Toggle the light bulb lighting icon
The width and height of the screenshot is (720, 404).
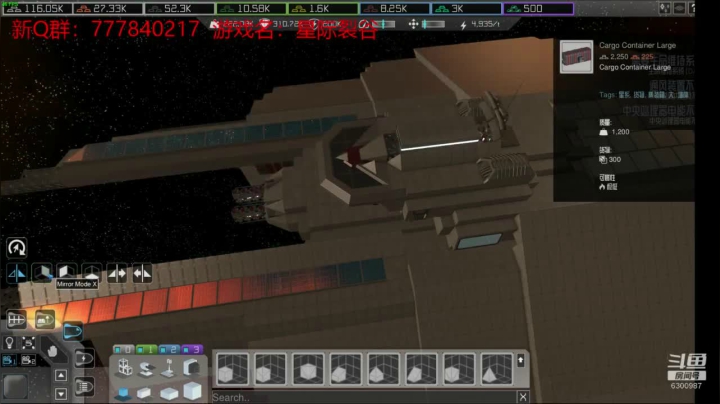tap(9, 342)
